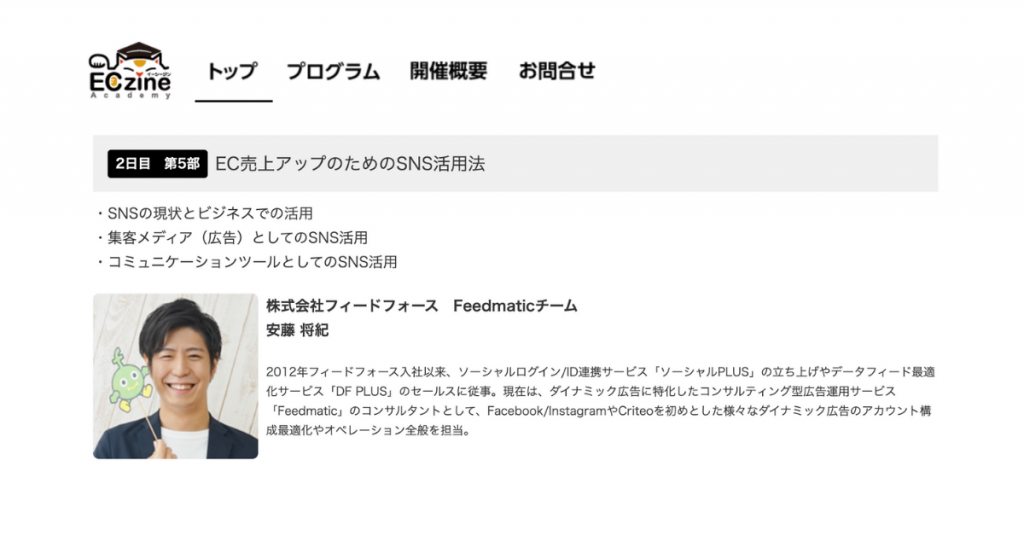
Task: Click the gray session header bar
Action: [515, 163]
